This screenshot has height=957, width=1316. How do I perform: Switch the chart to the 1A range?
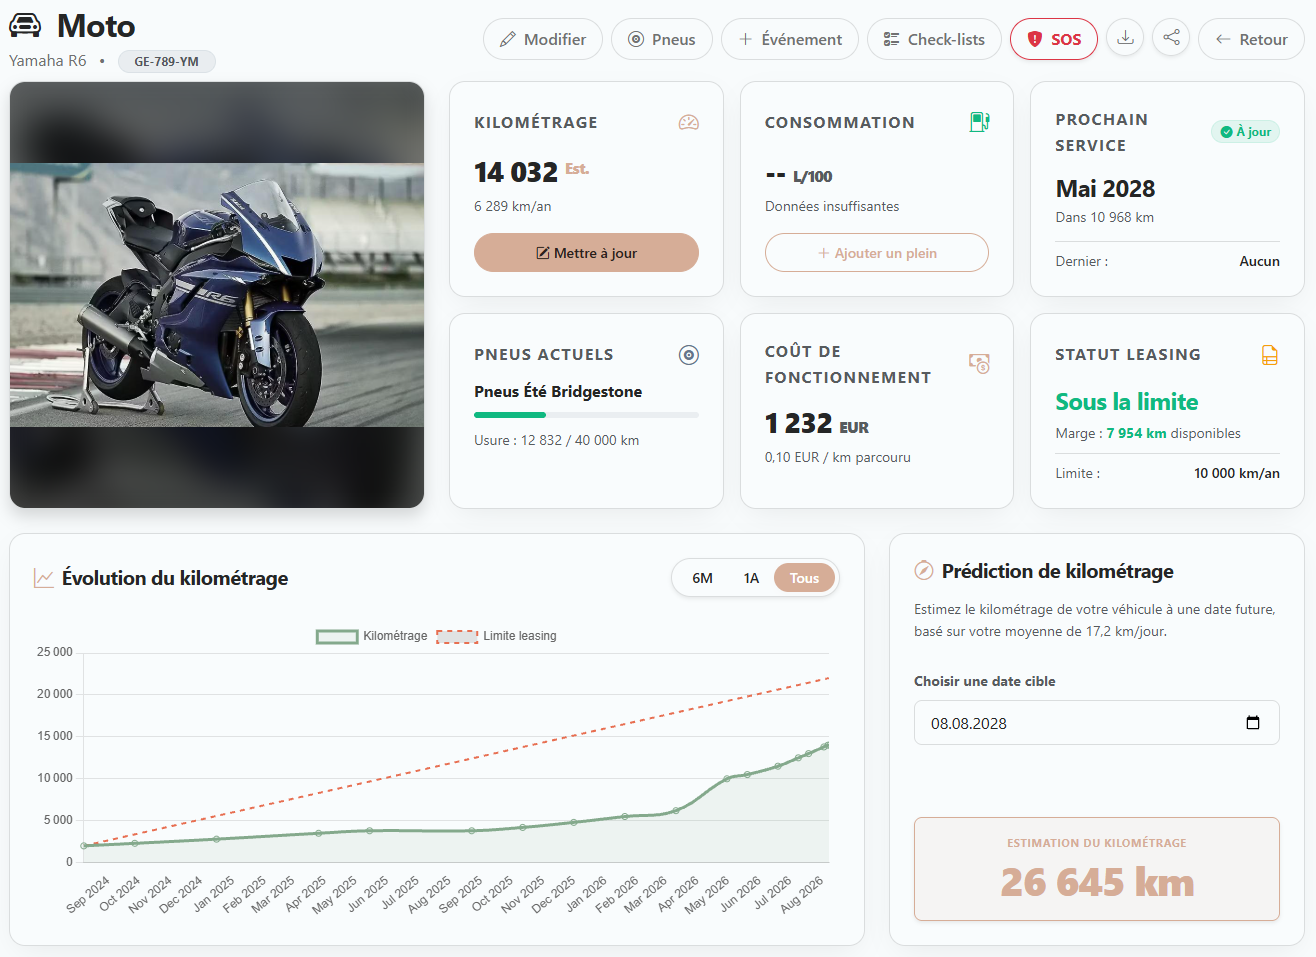pyautogui.click(x=751, y=578)
